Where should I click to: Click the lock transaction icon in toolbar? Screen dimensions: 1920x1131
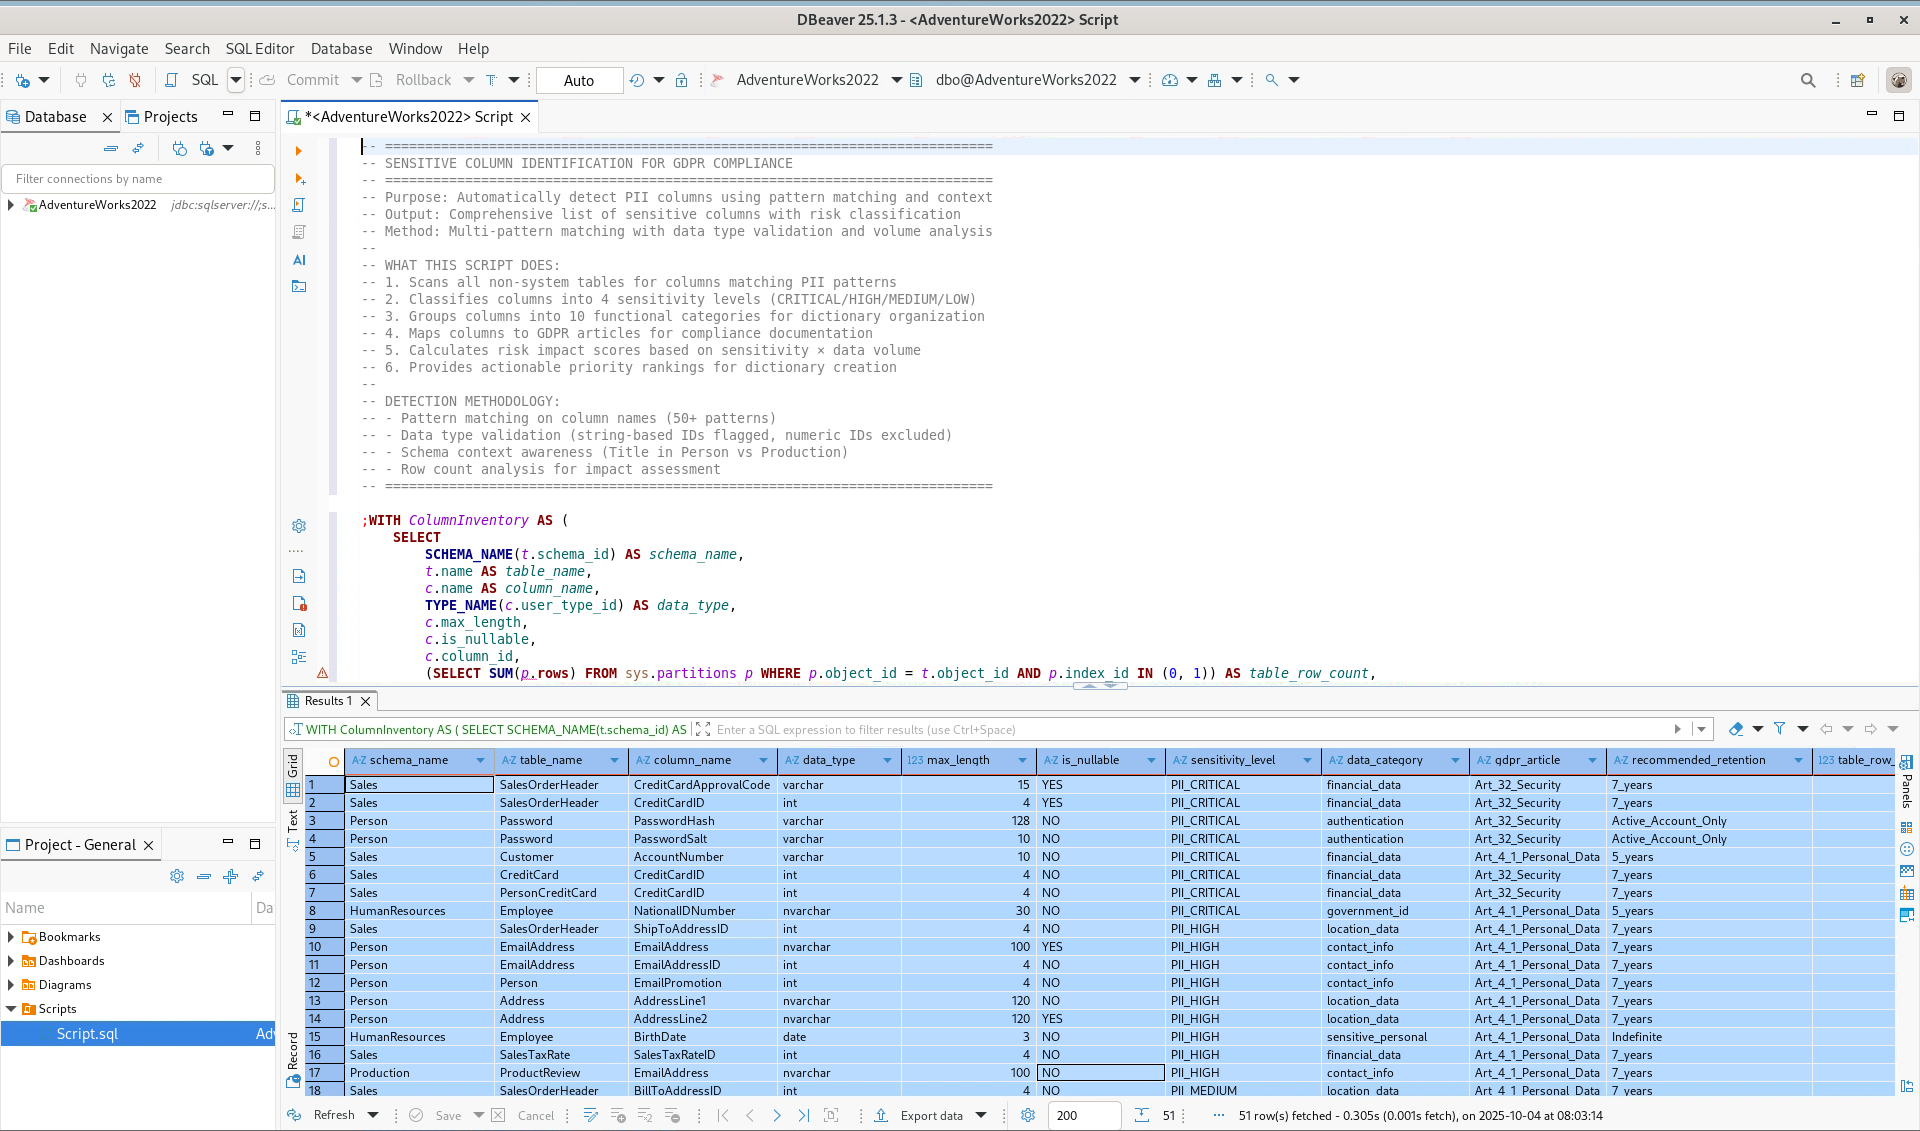tap(681, 80)
